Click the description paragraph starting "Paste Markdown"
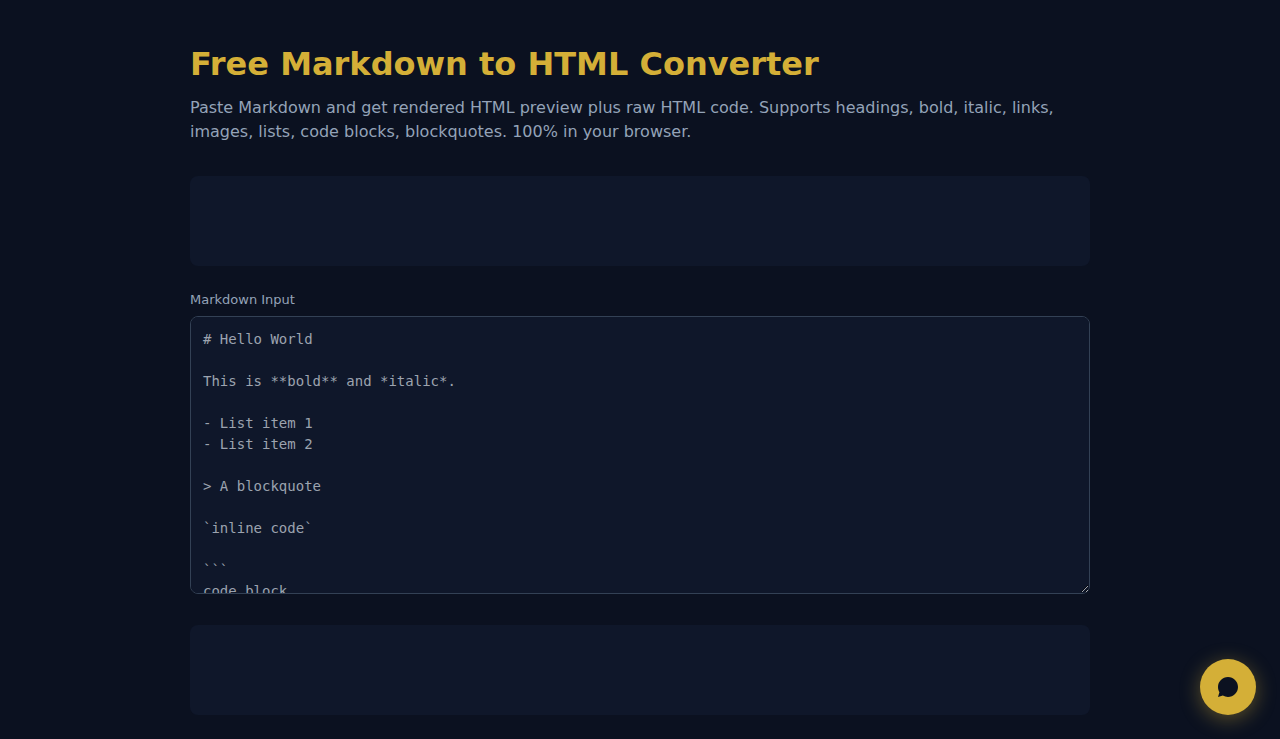The width and height of the screenshot is (1280, 739). click(x=622, y=119)
